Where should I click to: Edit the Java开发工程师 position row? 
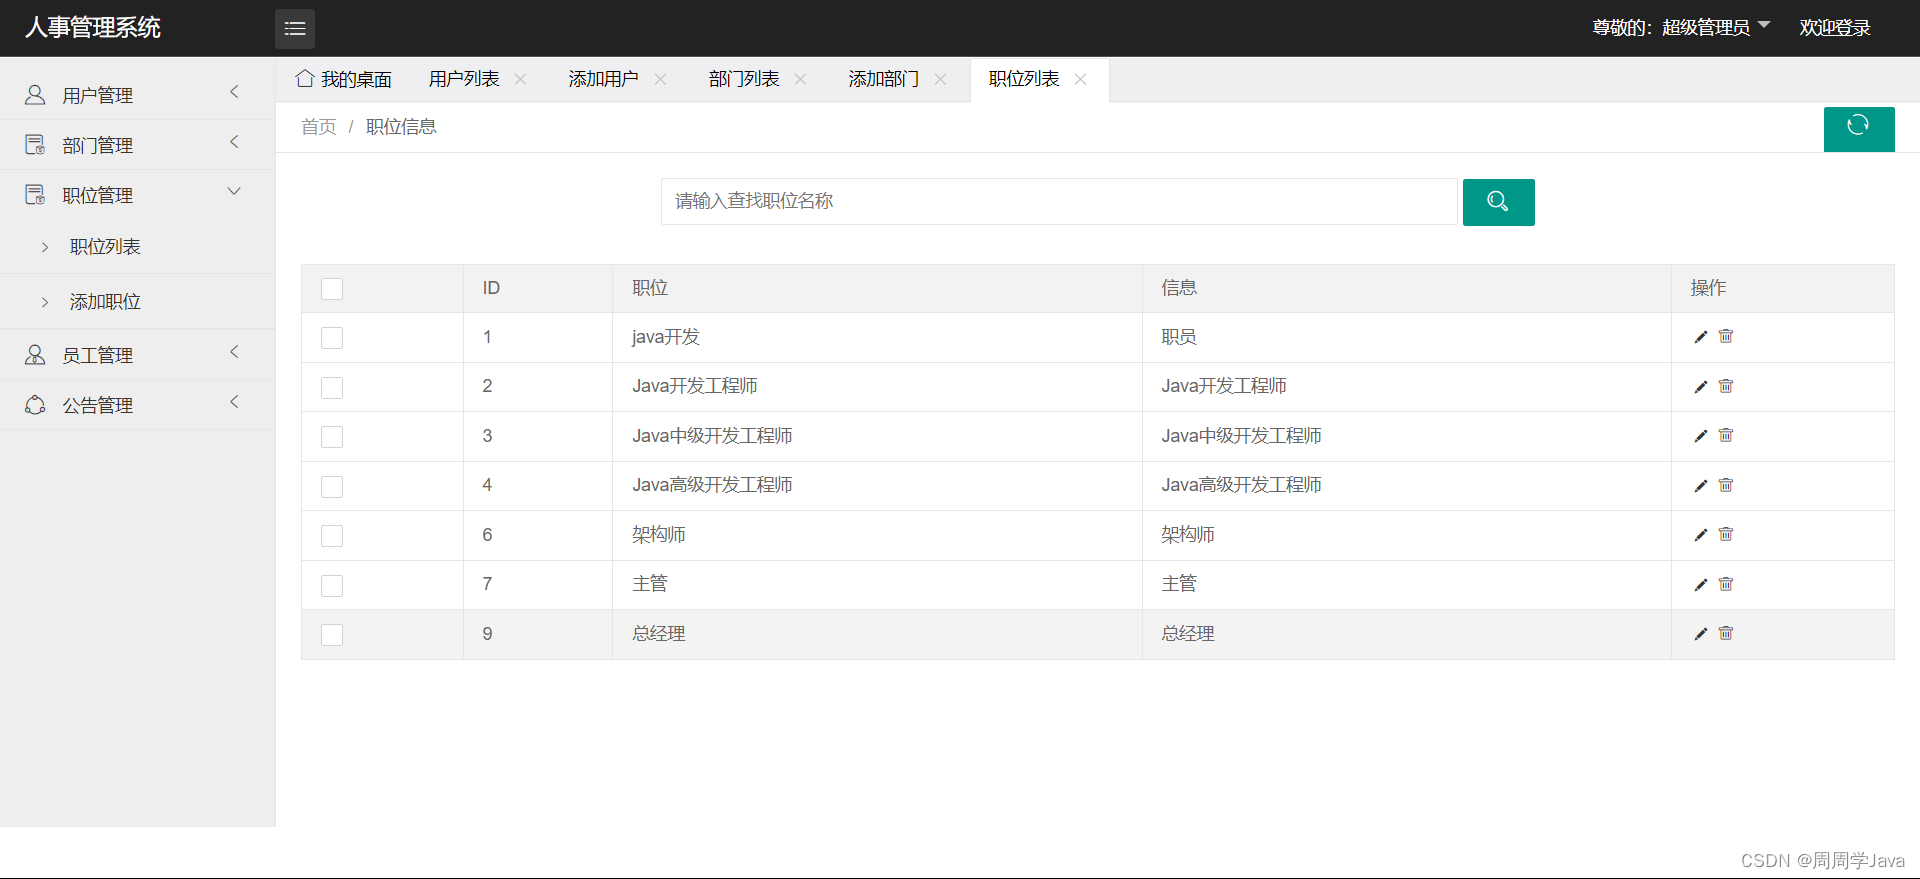coord(1701,387)
